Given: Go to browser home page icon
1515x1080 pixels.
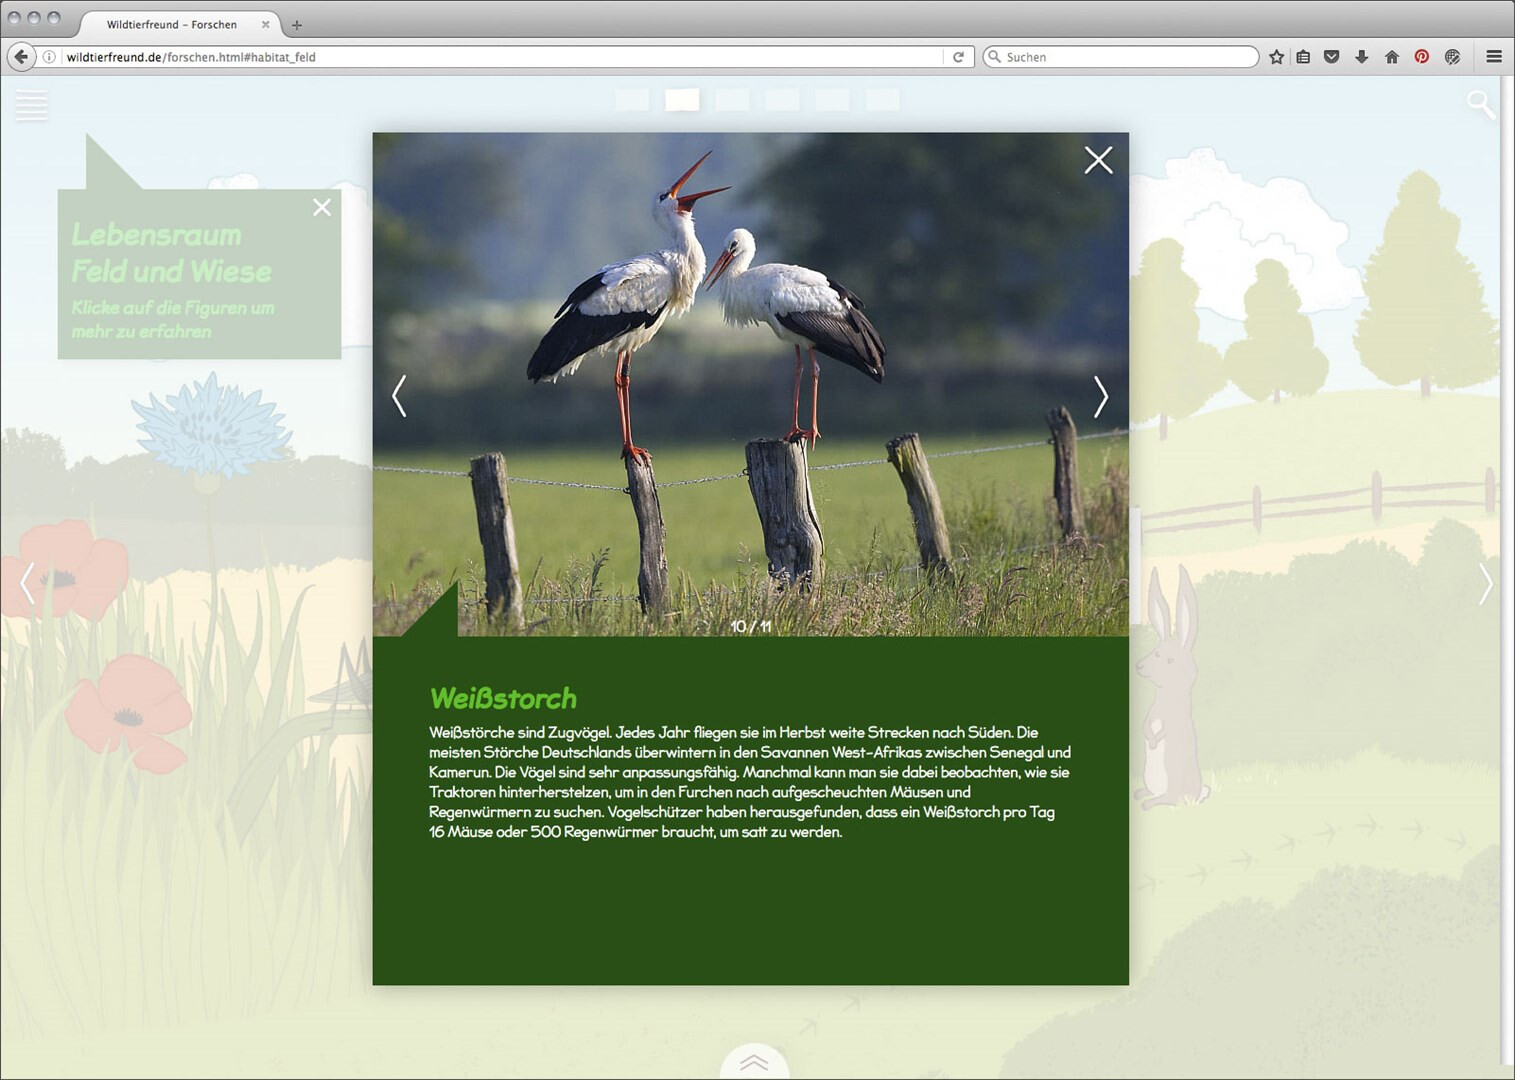Looking at the screenshot, I should click(x=1391, y=57).
